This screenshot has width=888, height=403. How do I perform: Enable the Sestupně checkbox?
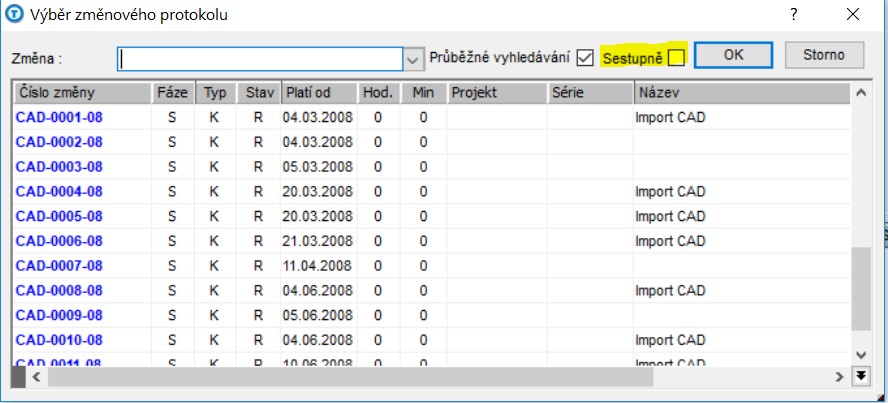coord(676,58)
